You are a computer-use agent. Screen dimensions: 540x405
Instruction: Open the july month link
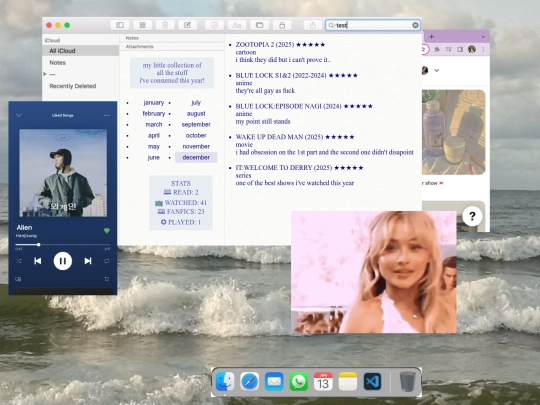click(x=196, y=103)
